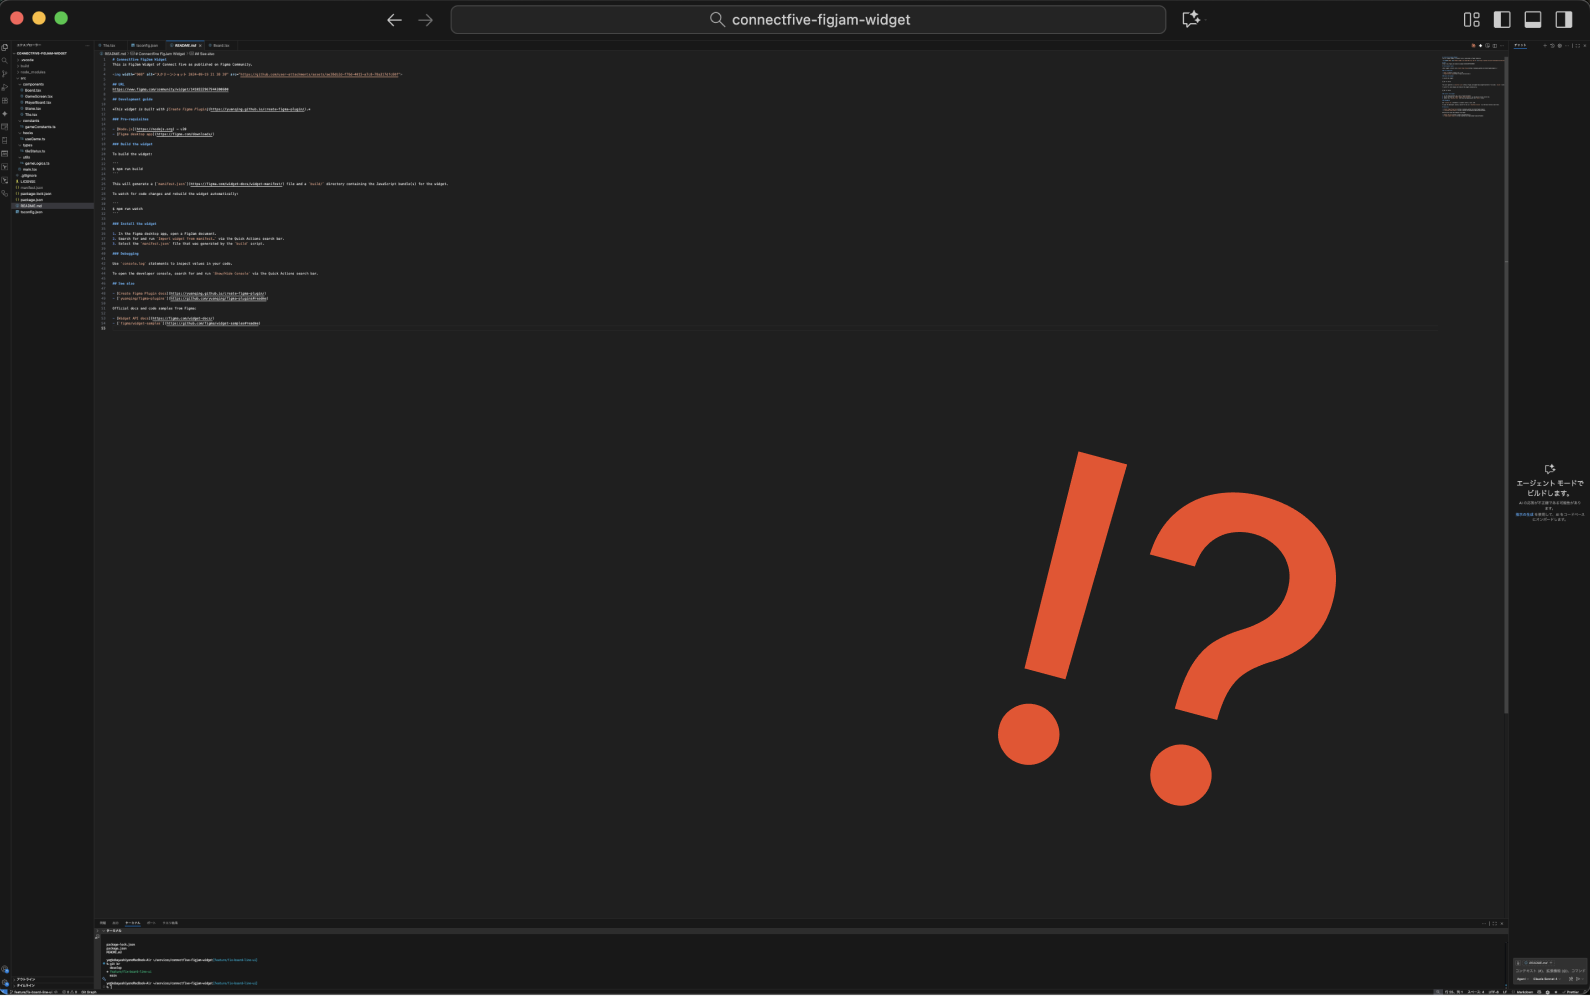Screen dimensions: 1590x996
Task: Open the figma.com/downloads link in the README
Action: [x=185, y=134]
